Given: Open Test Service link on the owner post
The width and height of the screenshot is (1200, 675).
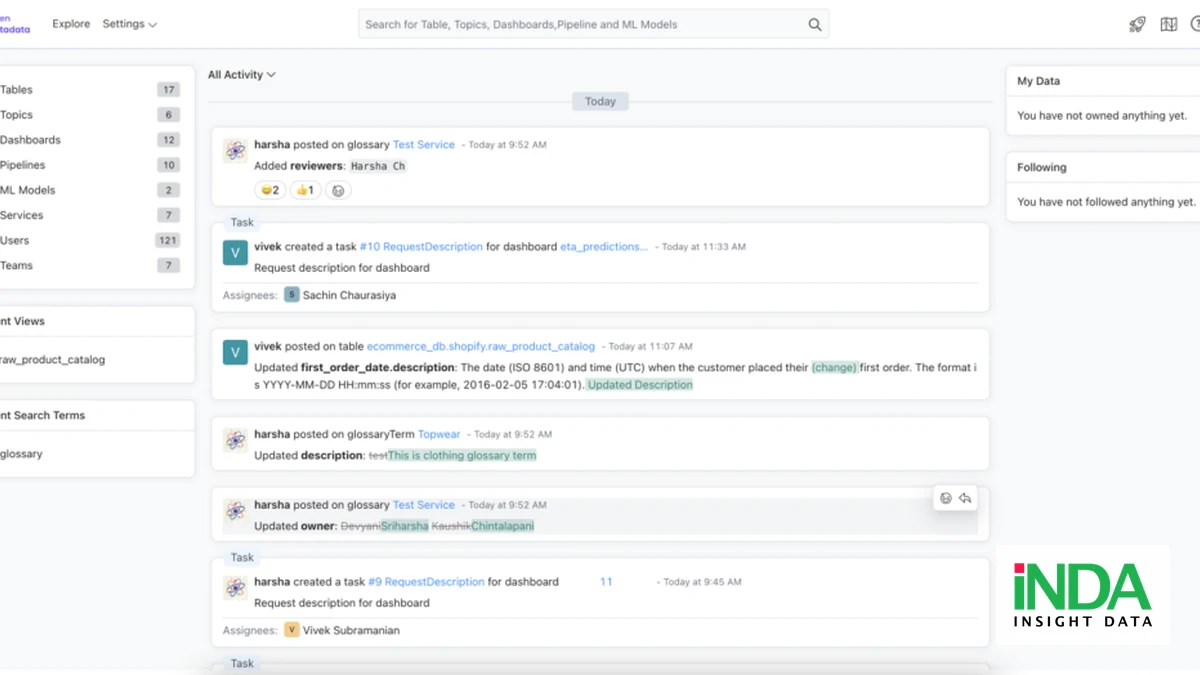Looking at the screenshot, I should 424,505.
